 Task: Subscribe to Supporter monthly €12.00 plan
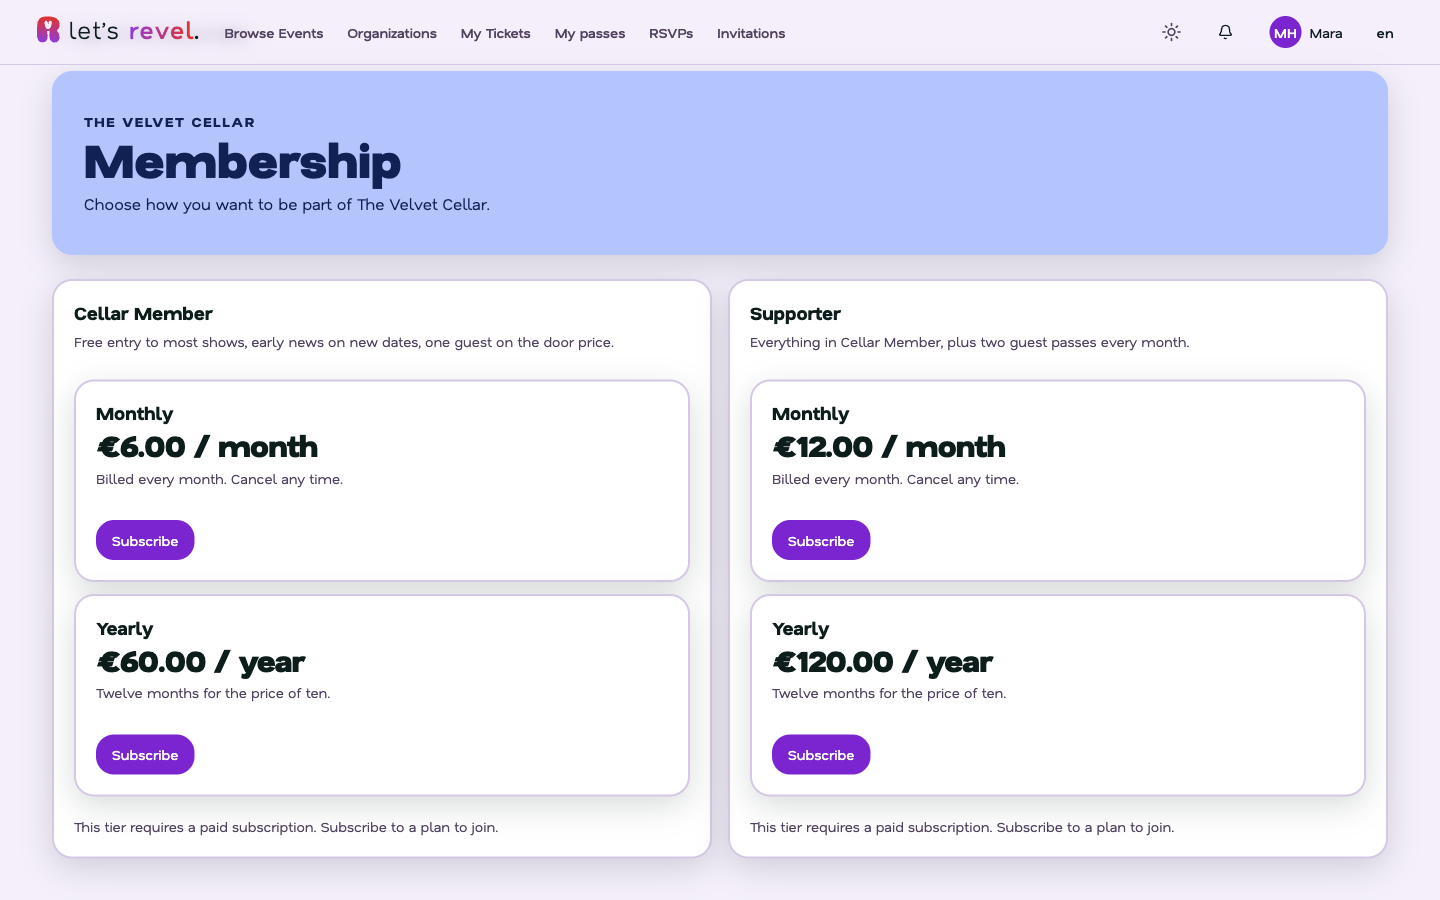tap(821, 540)
